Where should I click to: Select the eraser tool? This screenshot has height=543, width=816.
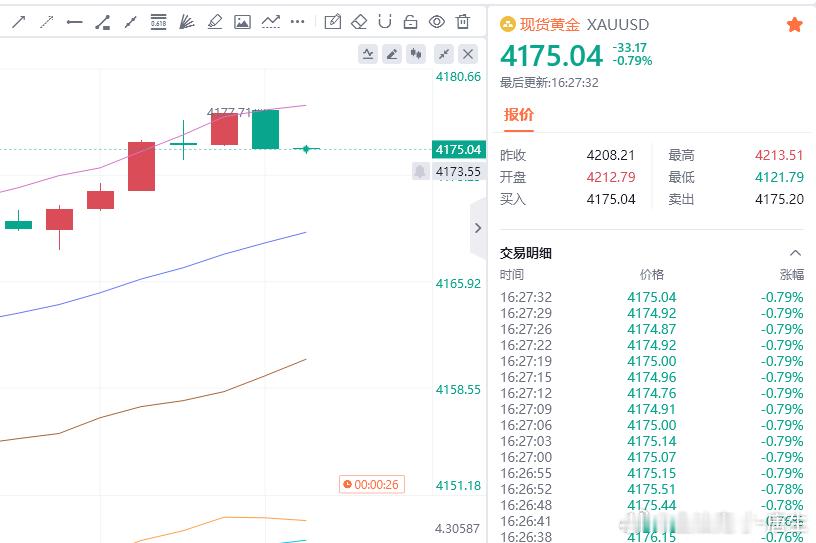(359, 22)
